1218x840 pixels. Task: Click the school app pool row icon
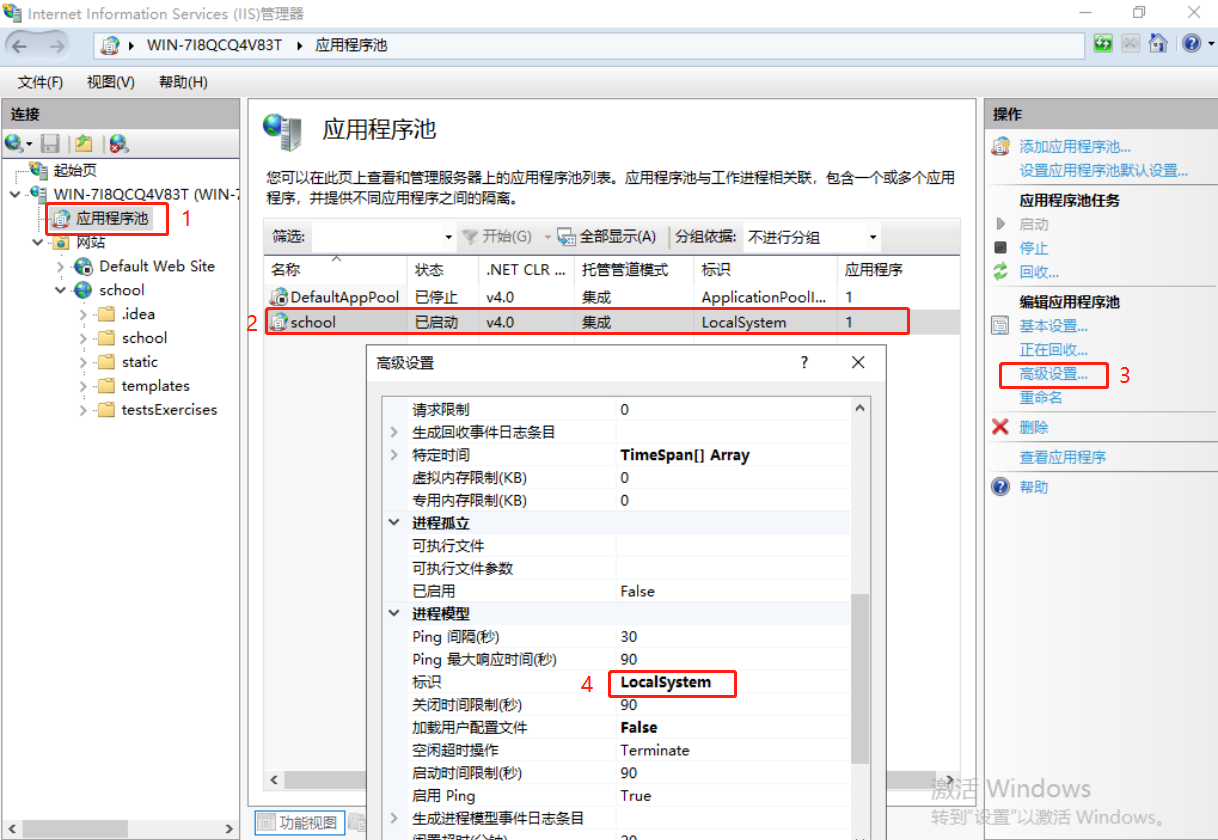pyautogui.click(x=279, y=322)
